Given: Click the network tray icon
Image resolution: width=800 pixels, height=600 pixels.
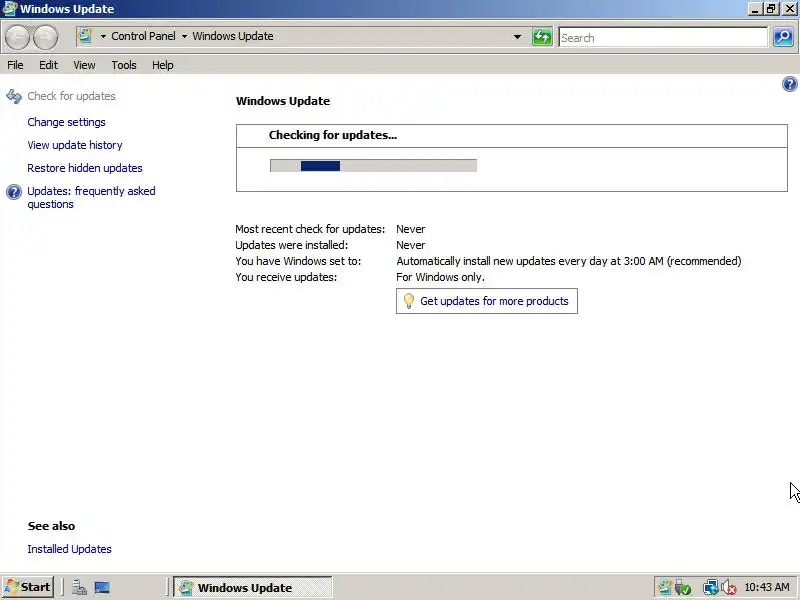Looking at the screenshot, I should click(x=710, y=587).
